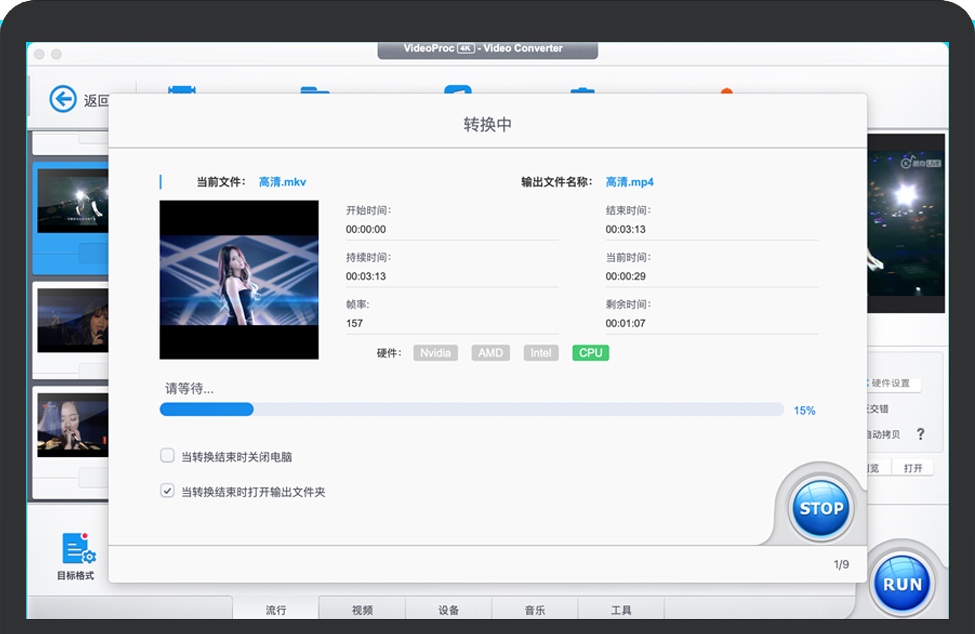Select the AMD hardware badge
Image resolution: width=975 pixels, height=634 pixels.
click(x=490, y=353)
